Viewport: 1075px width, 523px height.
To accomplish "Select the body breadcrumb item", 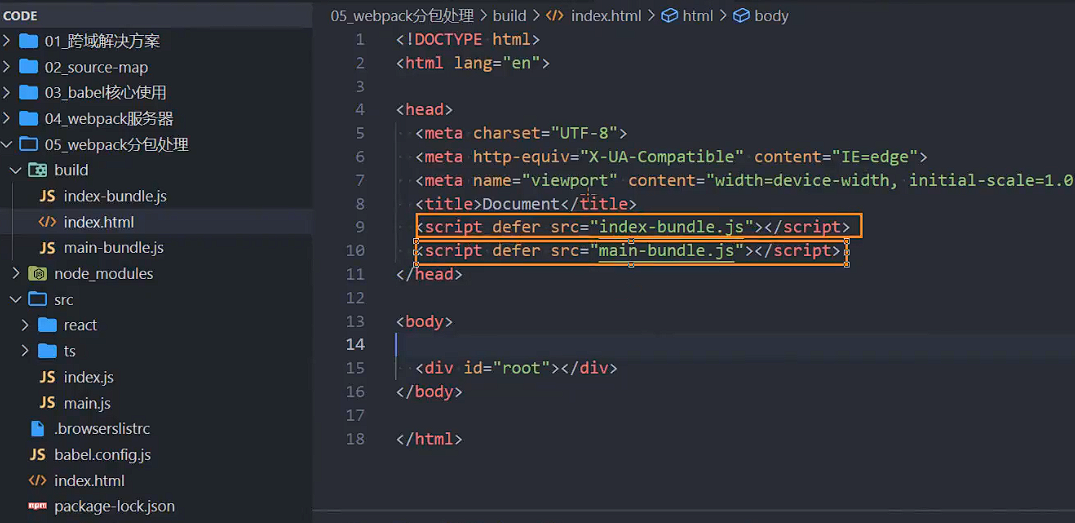I will point(771,16).
